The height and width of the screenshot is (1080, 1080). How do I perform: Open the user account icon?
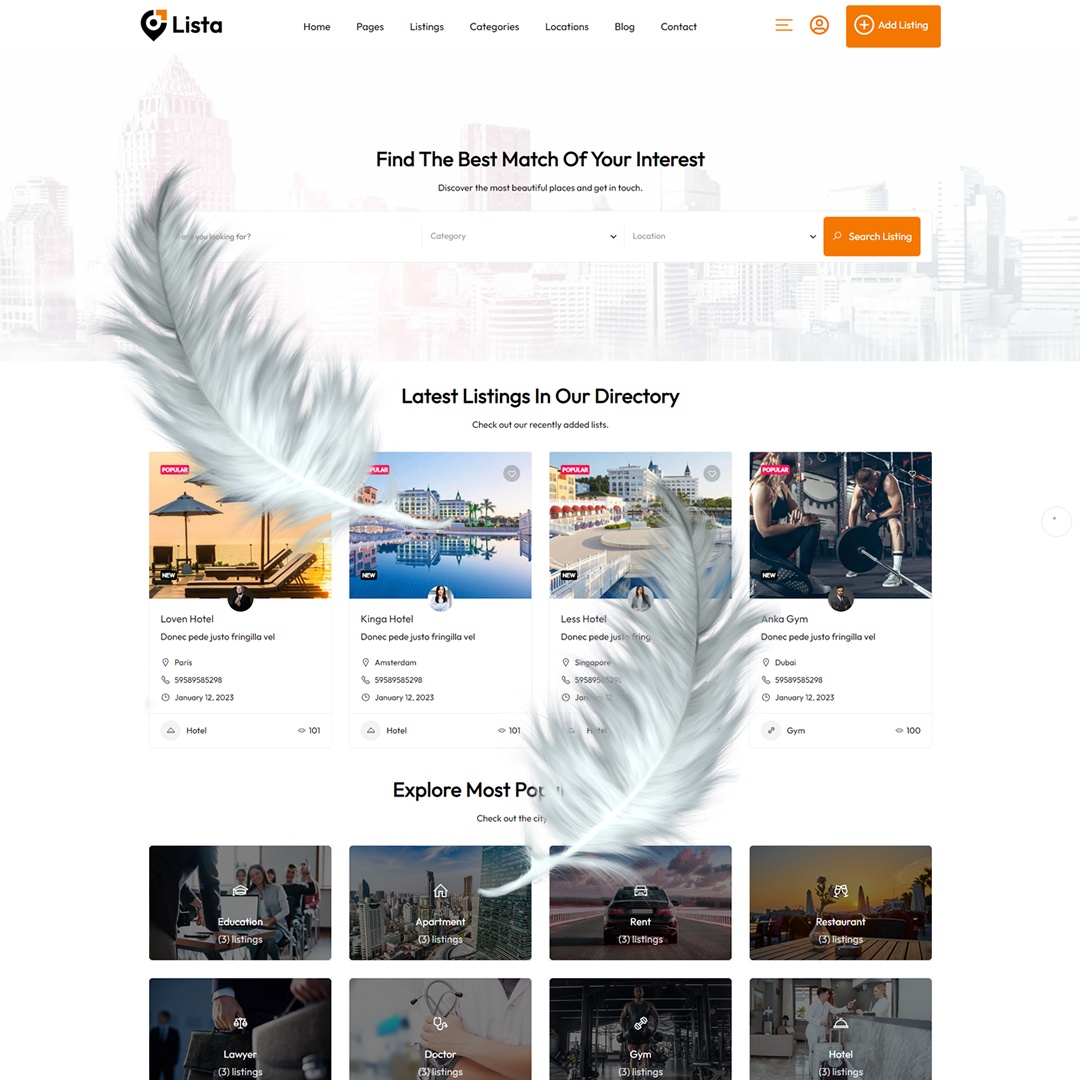point(819,25)
